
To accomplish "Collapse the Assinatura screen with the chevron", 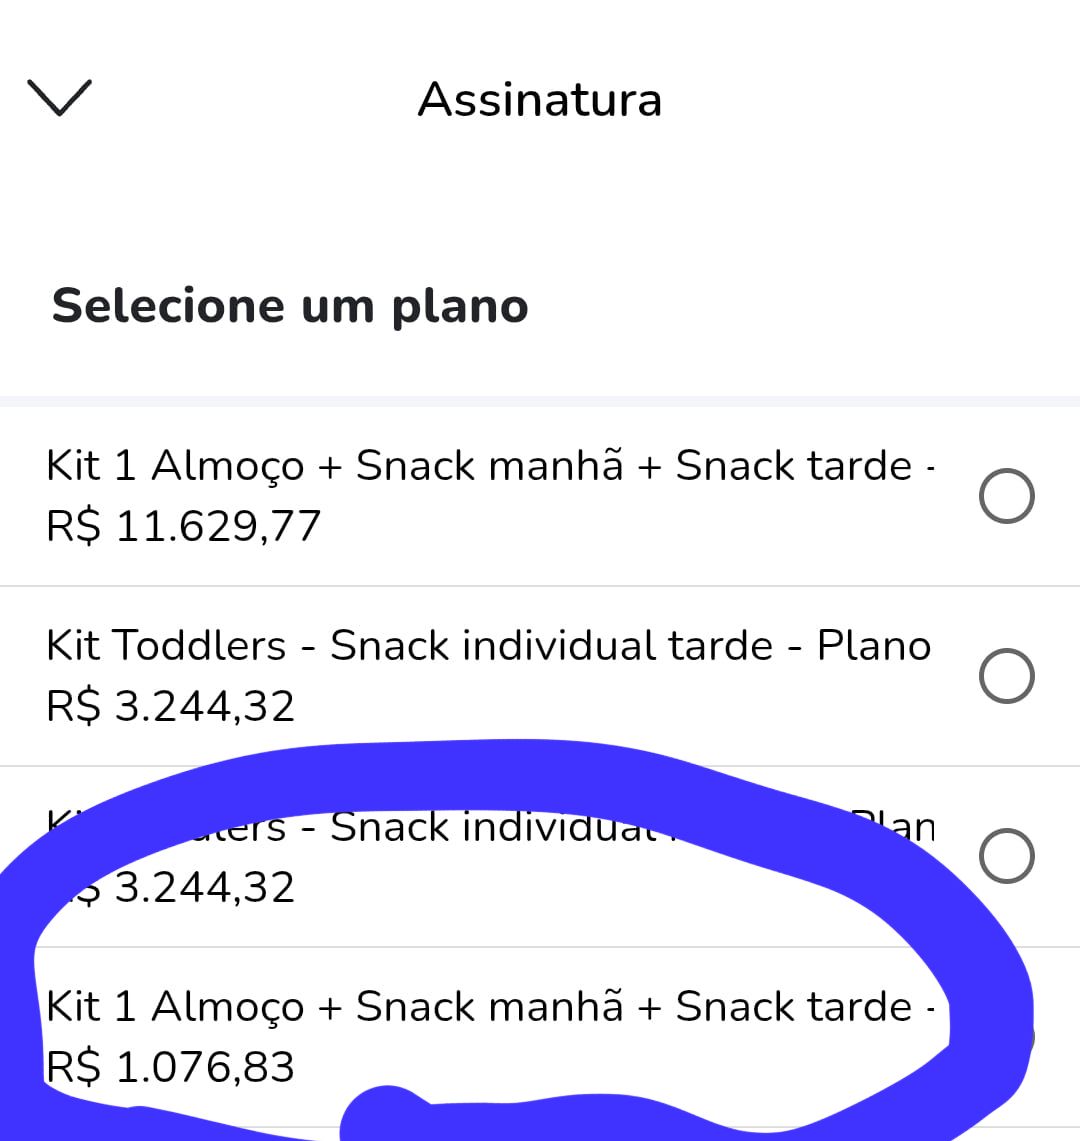I will [x=60, y=98].
